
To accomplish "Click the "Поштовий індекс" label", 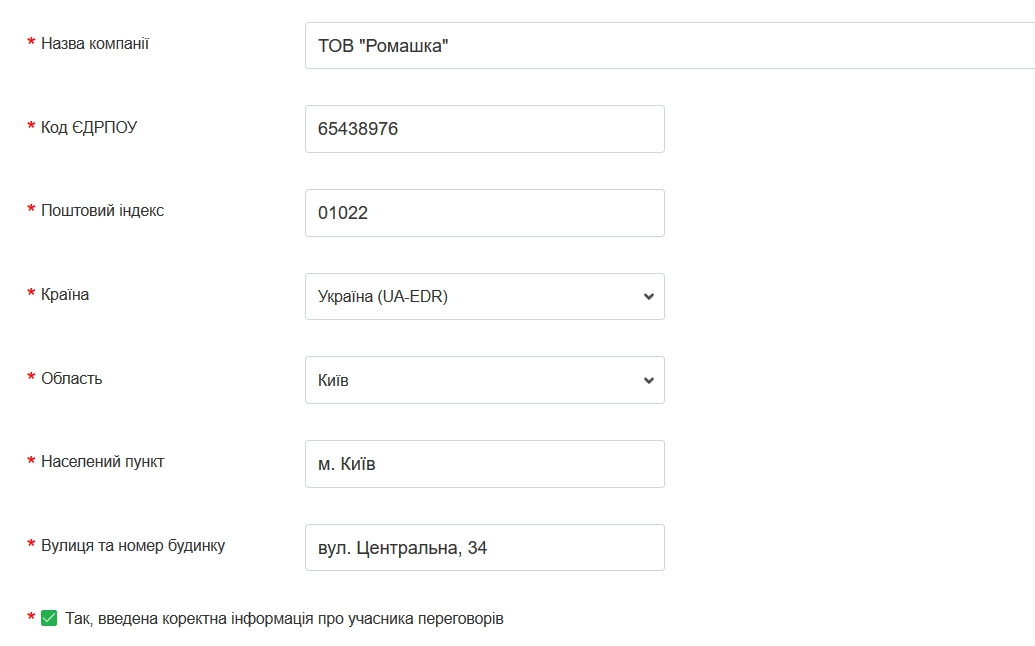I will [x=102, y=211].
